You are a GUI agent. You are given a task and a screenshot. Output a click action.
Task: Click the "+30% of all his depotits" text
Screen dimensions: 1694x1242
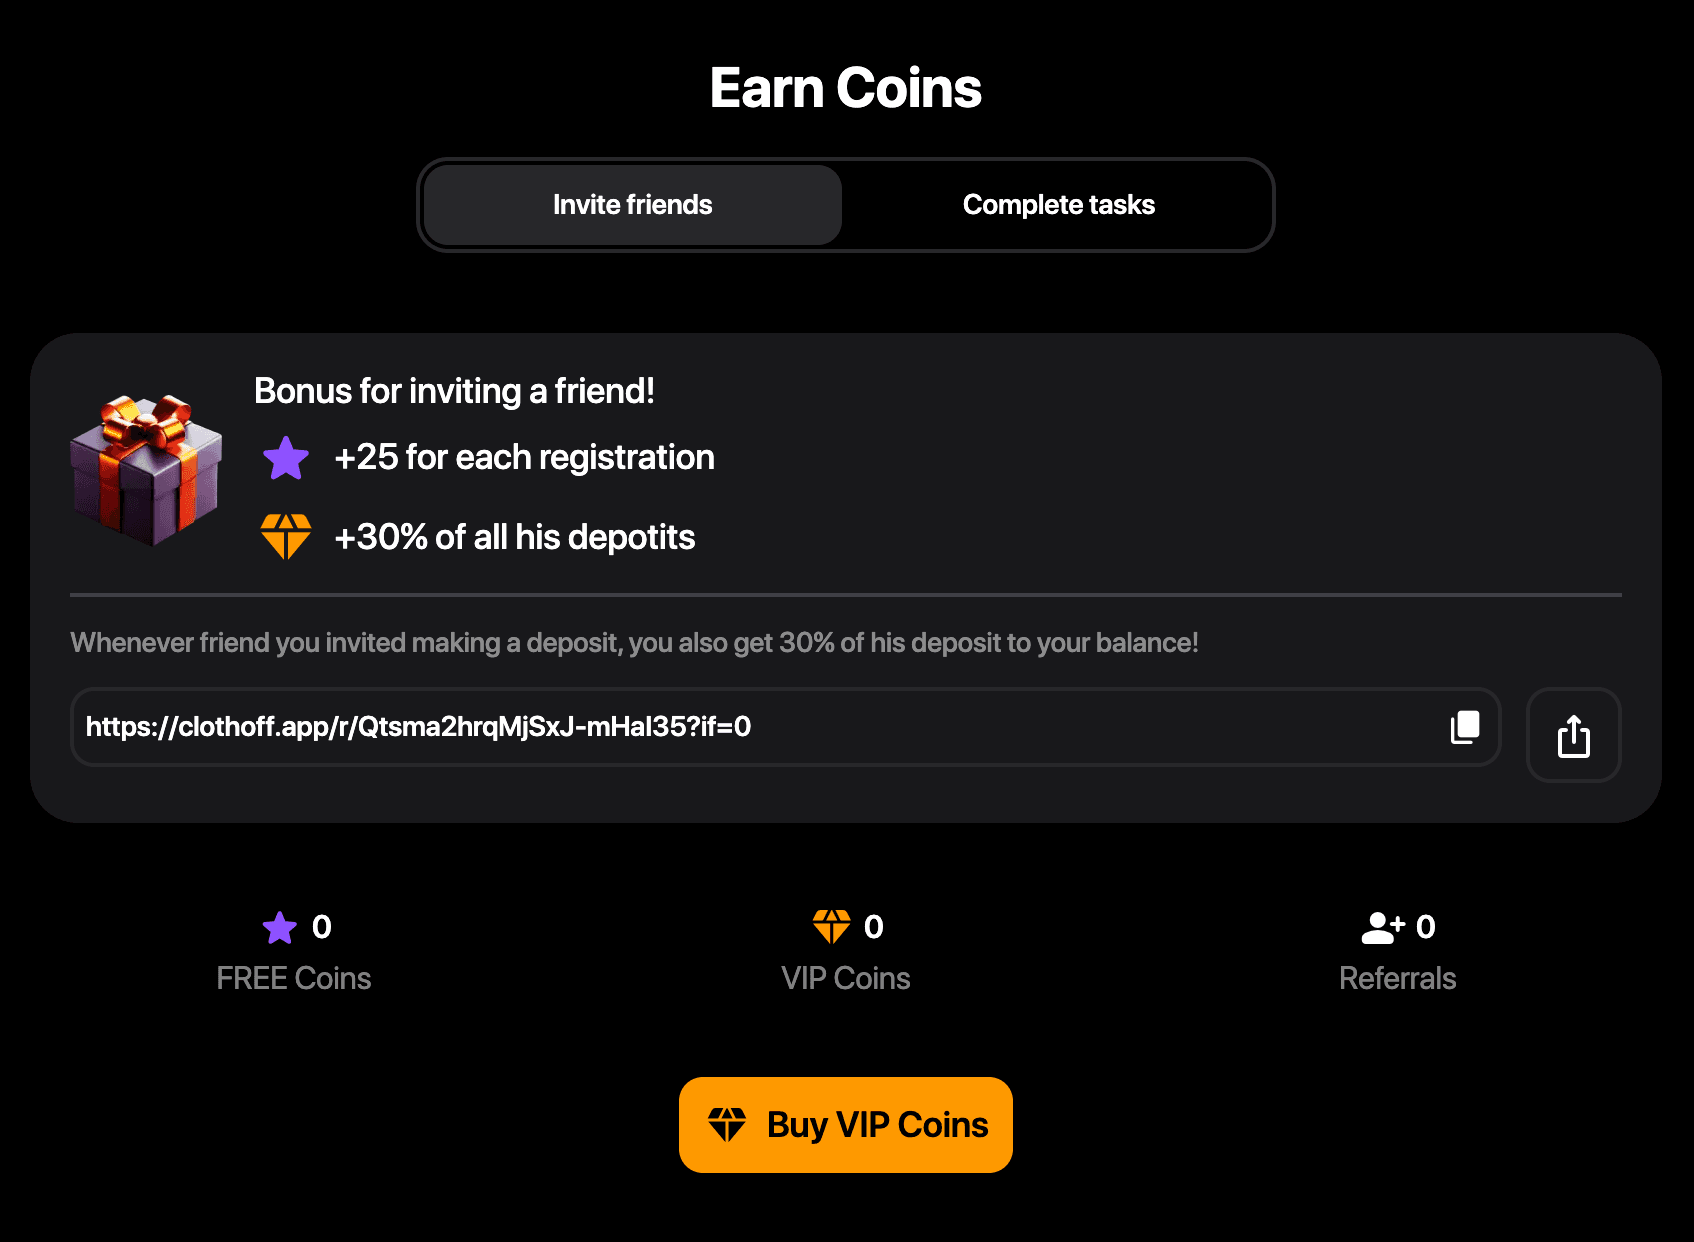(x=514, y=537)
